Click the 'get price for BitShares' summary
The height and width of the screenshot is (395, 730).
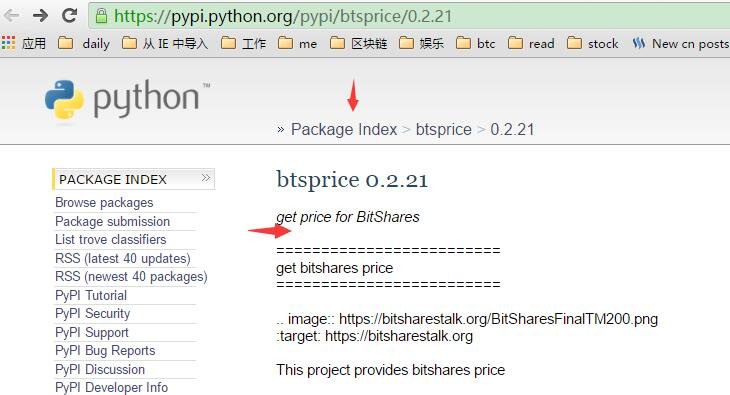coord(348,217)
